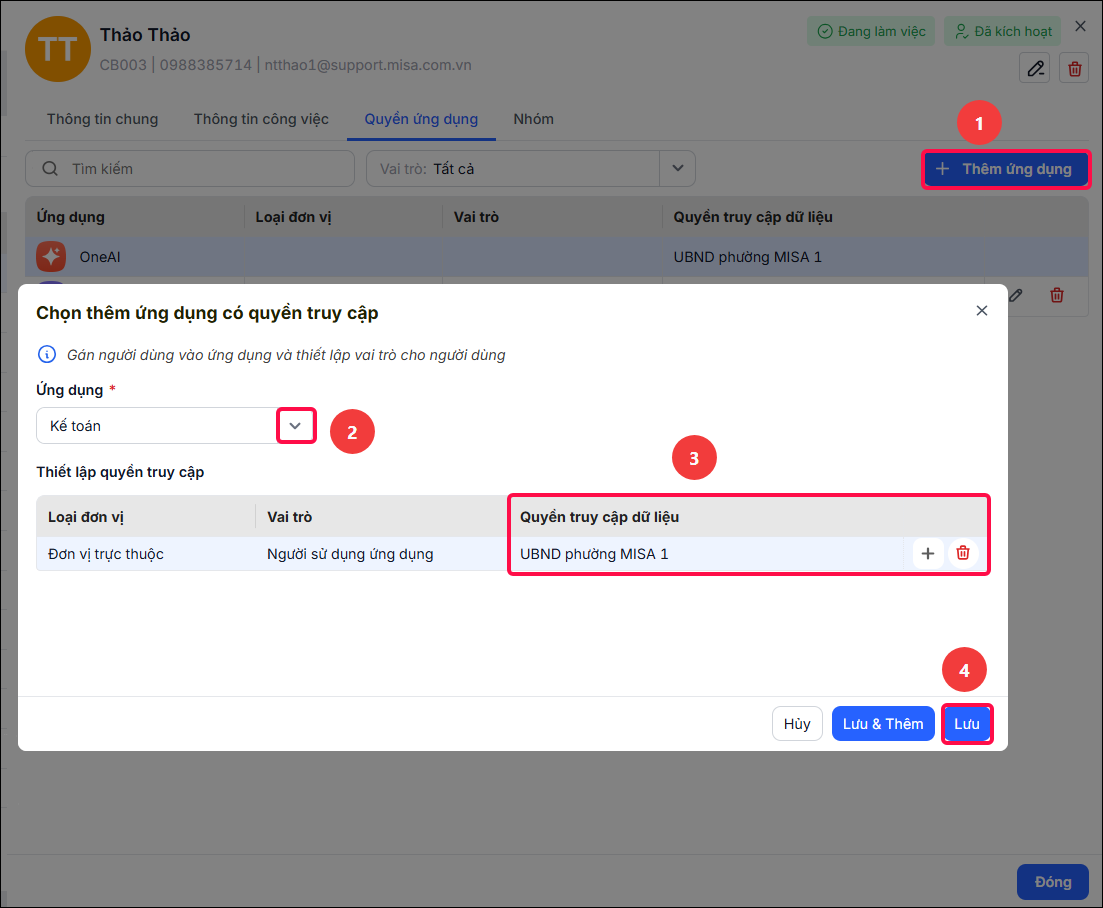Open the Nhóm tab
1103x908 pixels.
pos(533,119)
